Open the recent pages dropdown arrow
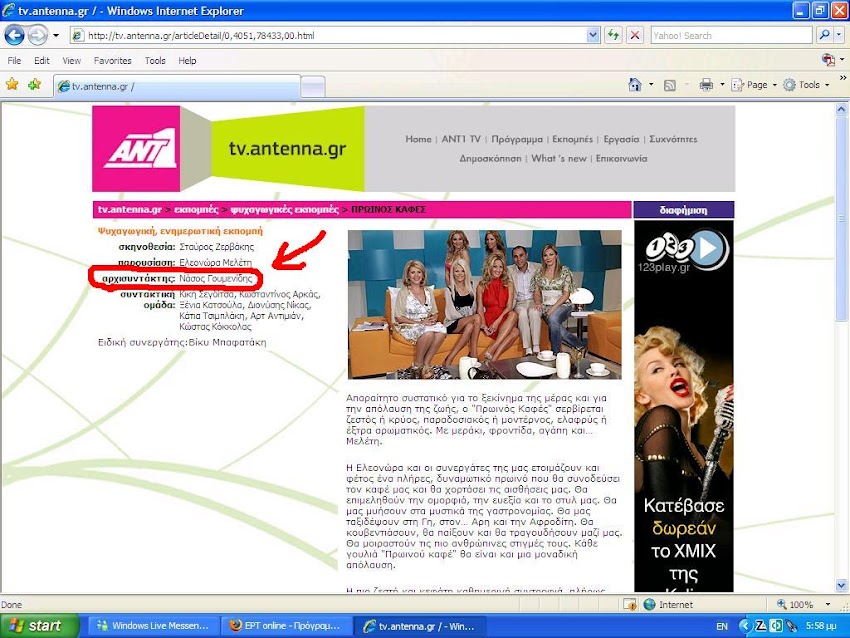The image size is (850, 638). click(x=56, y=36)
